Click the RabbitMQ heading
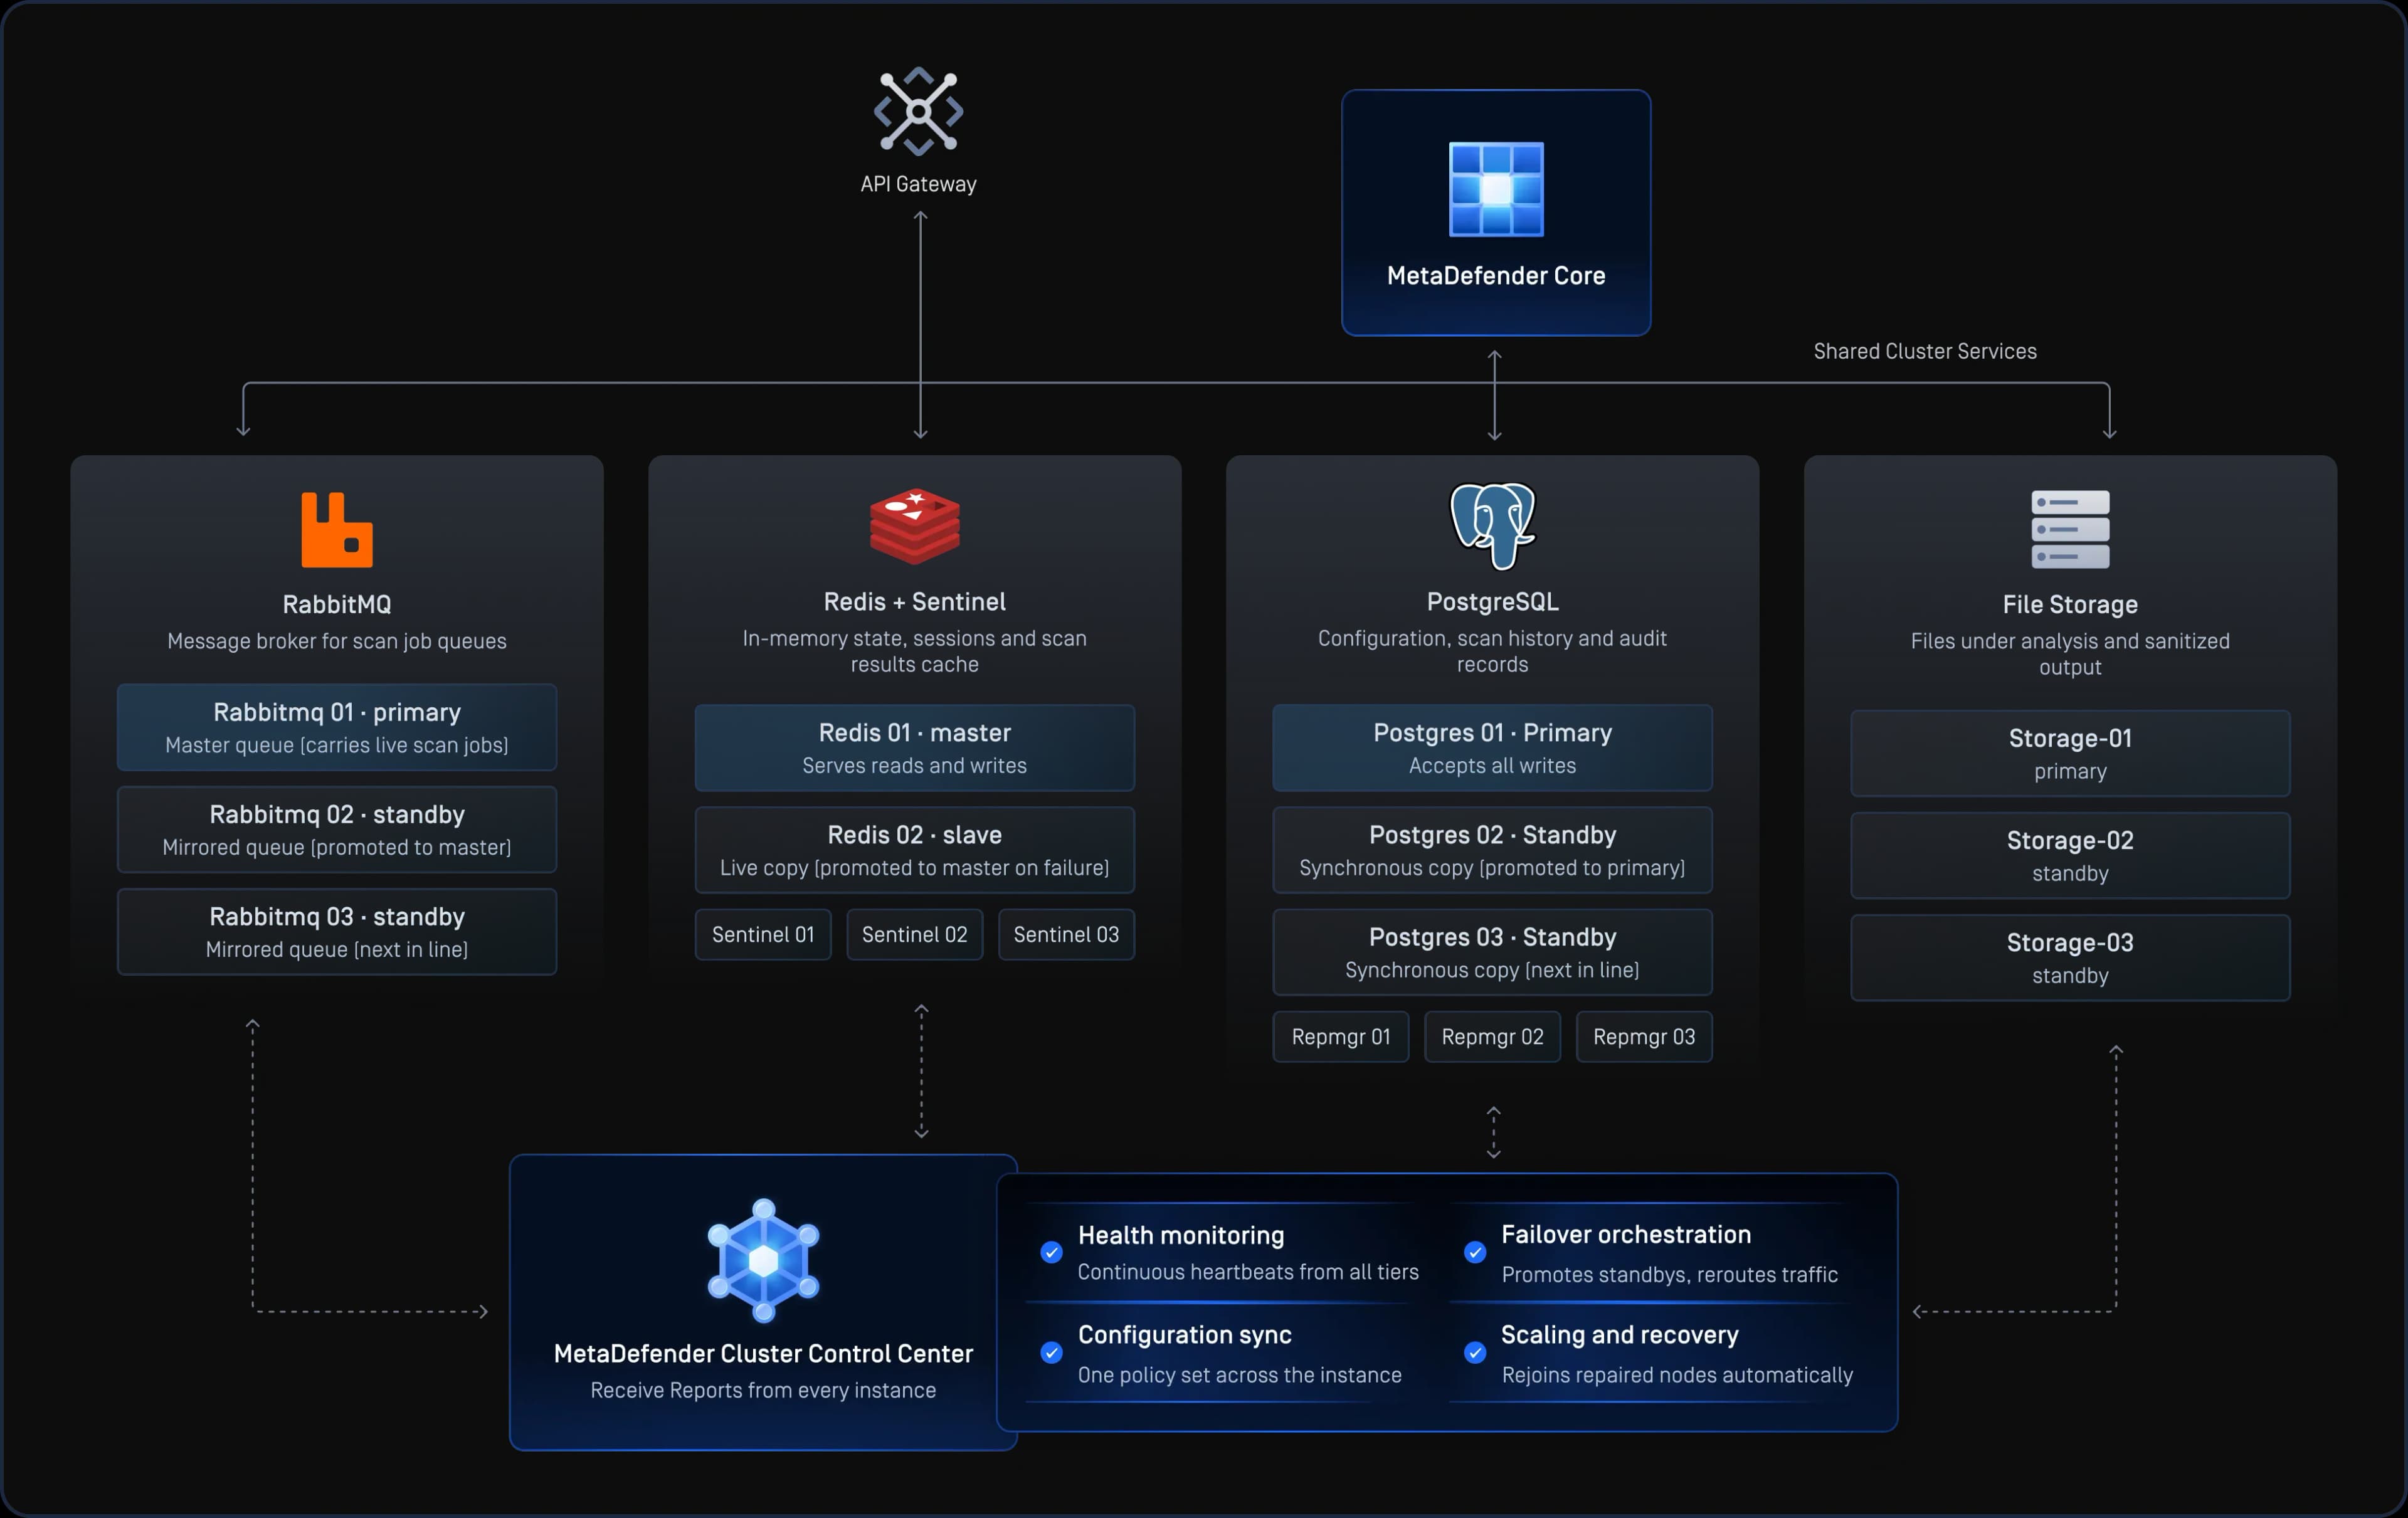This screenshot has width=2408, height=1518. (x=337, y=604)
